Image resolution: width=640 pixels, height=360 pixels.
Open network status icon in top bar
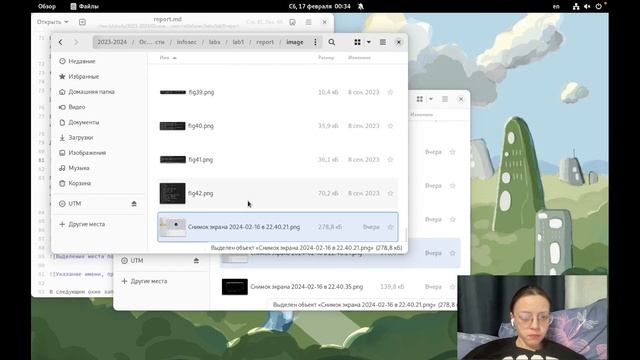tap(576, 6)
